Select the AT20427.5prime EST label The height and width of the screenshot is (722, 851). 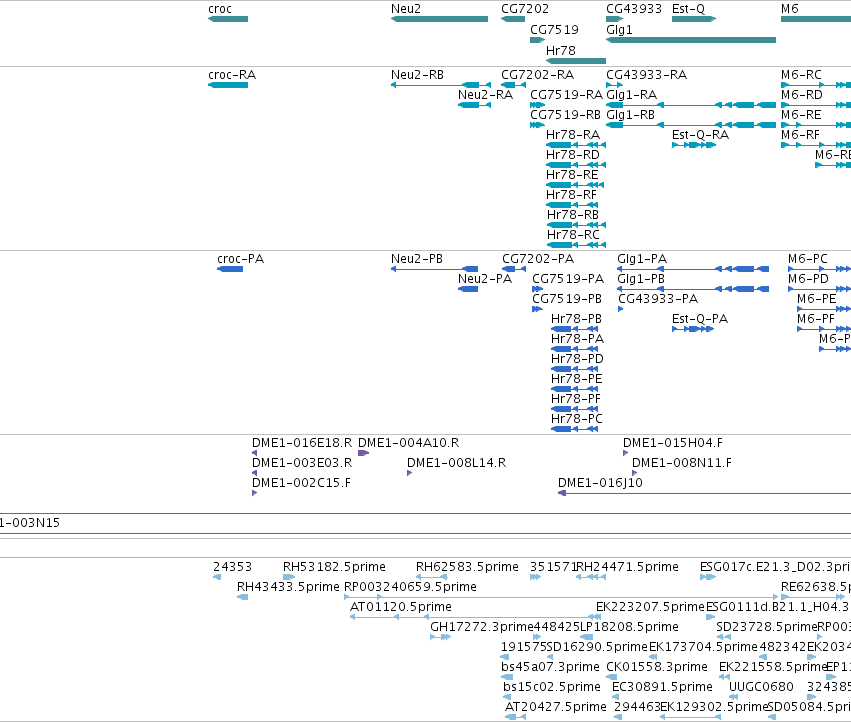(556, 707)
